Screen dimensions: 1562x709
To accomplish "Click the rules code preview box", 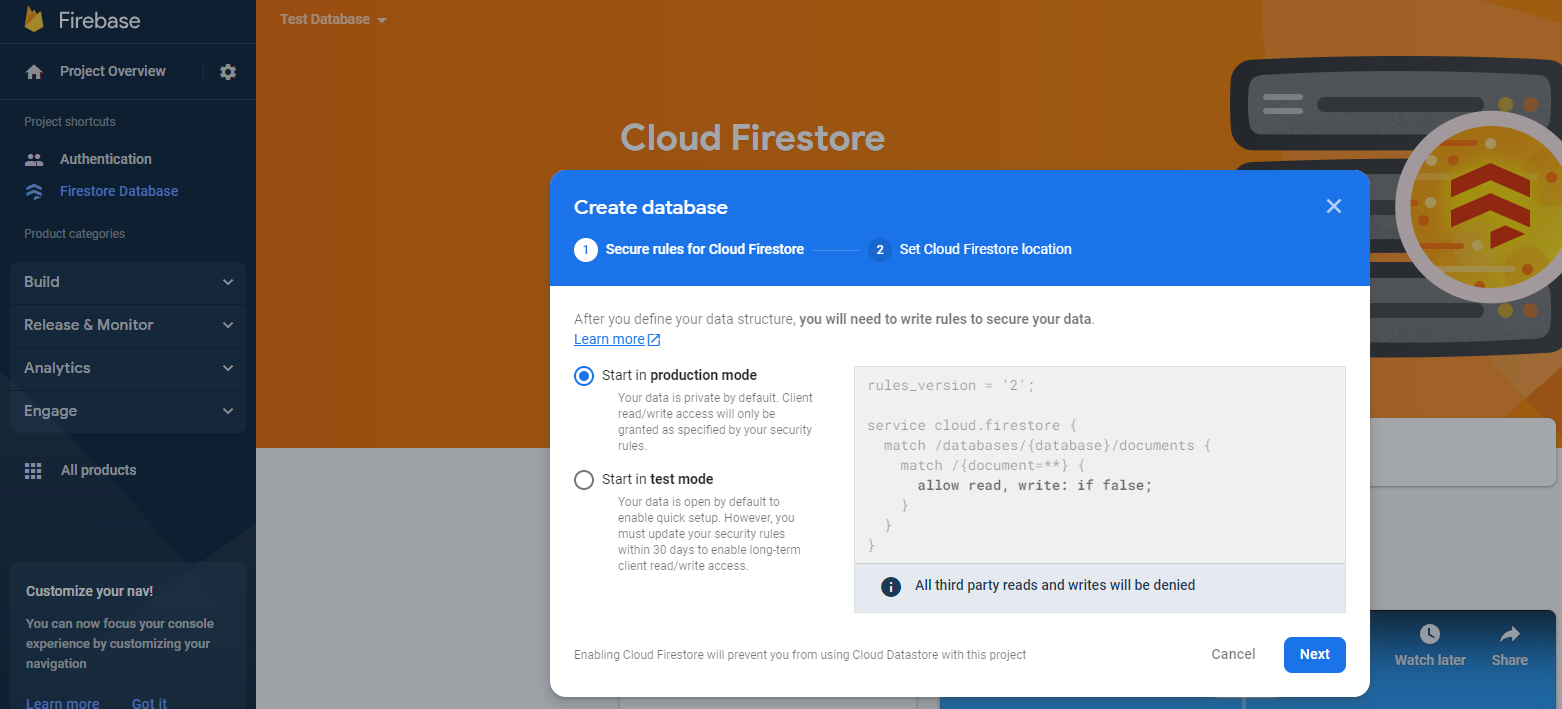I will click(1100, 464).
